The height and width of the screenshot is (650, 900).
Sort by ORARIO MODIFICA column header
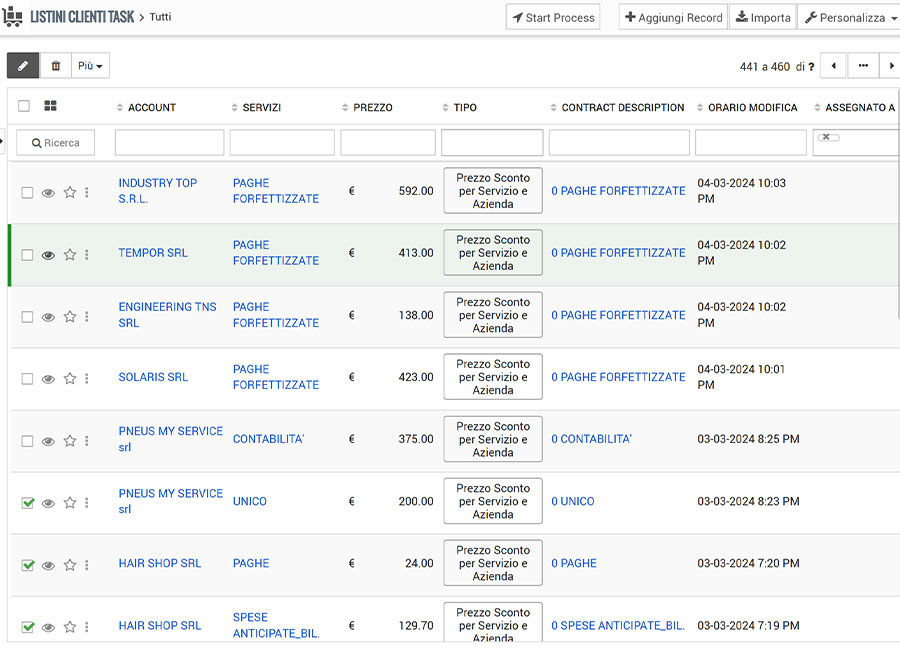[752, 108]
